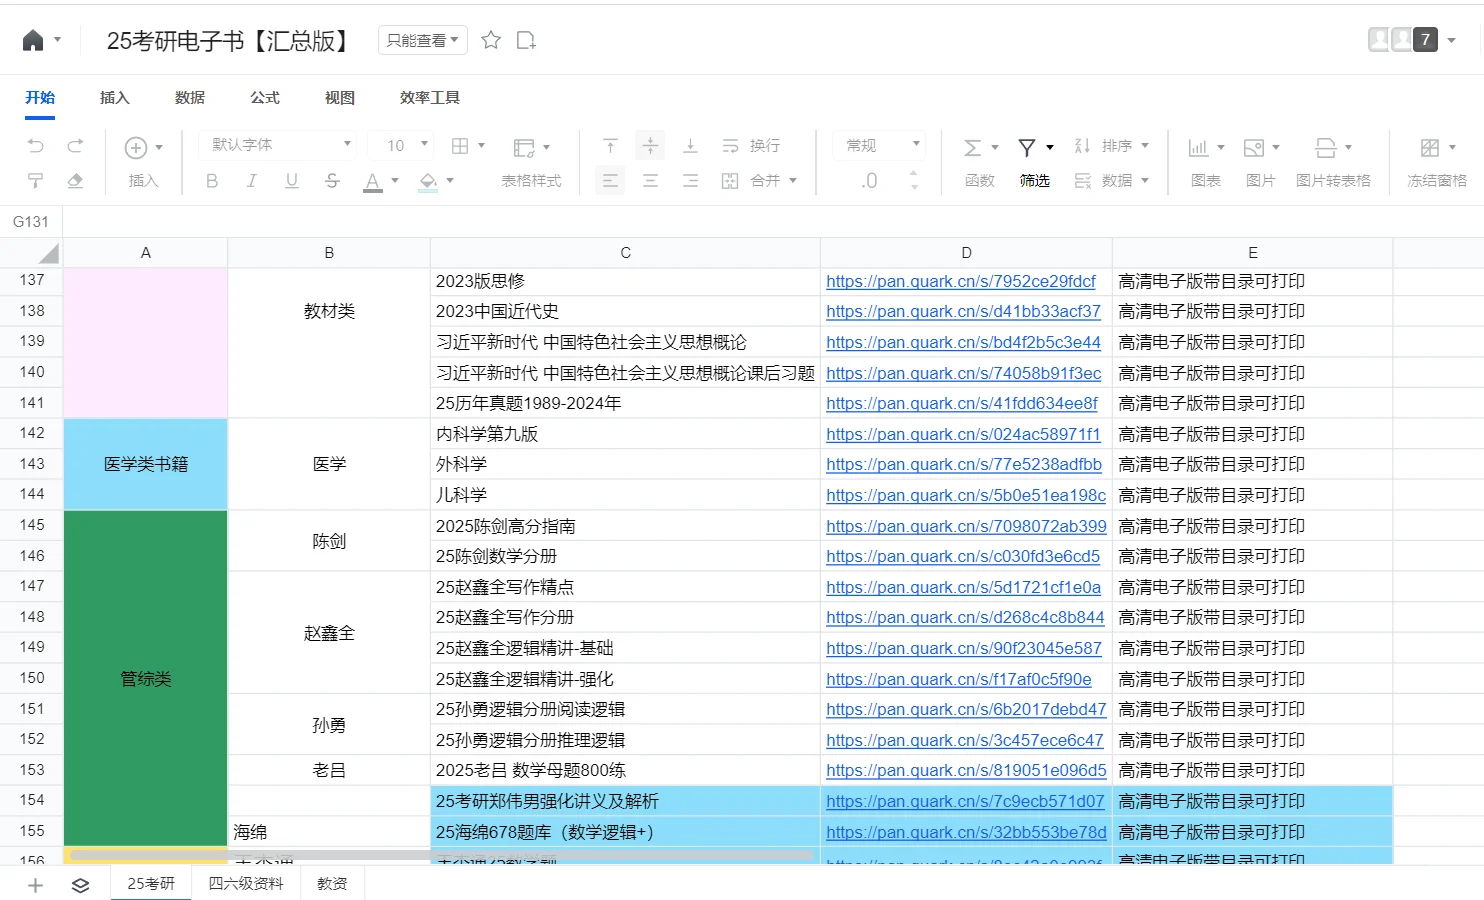Open the sum function Σ icon
This screenshot has height=900, width=1484.
[972, 148]
